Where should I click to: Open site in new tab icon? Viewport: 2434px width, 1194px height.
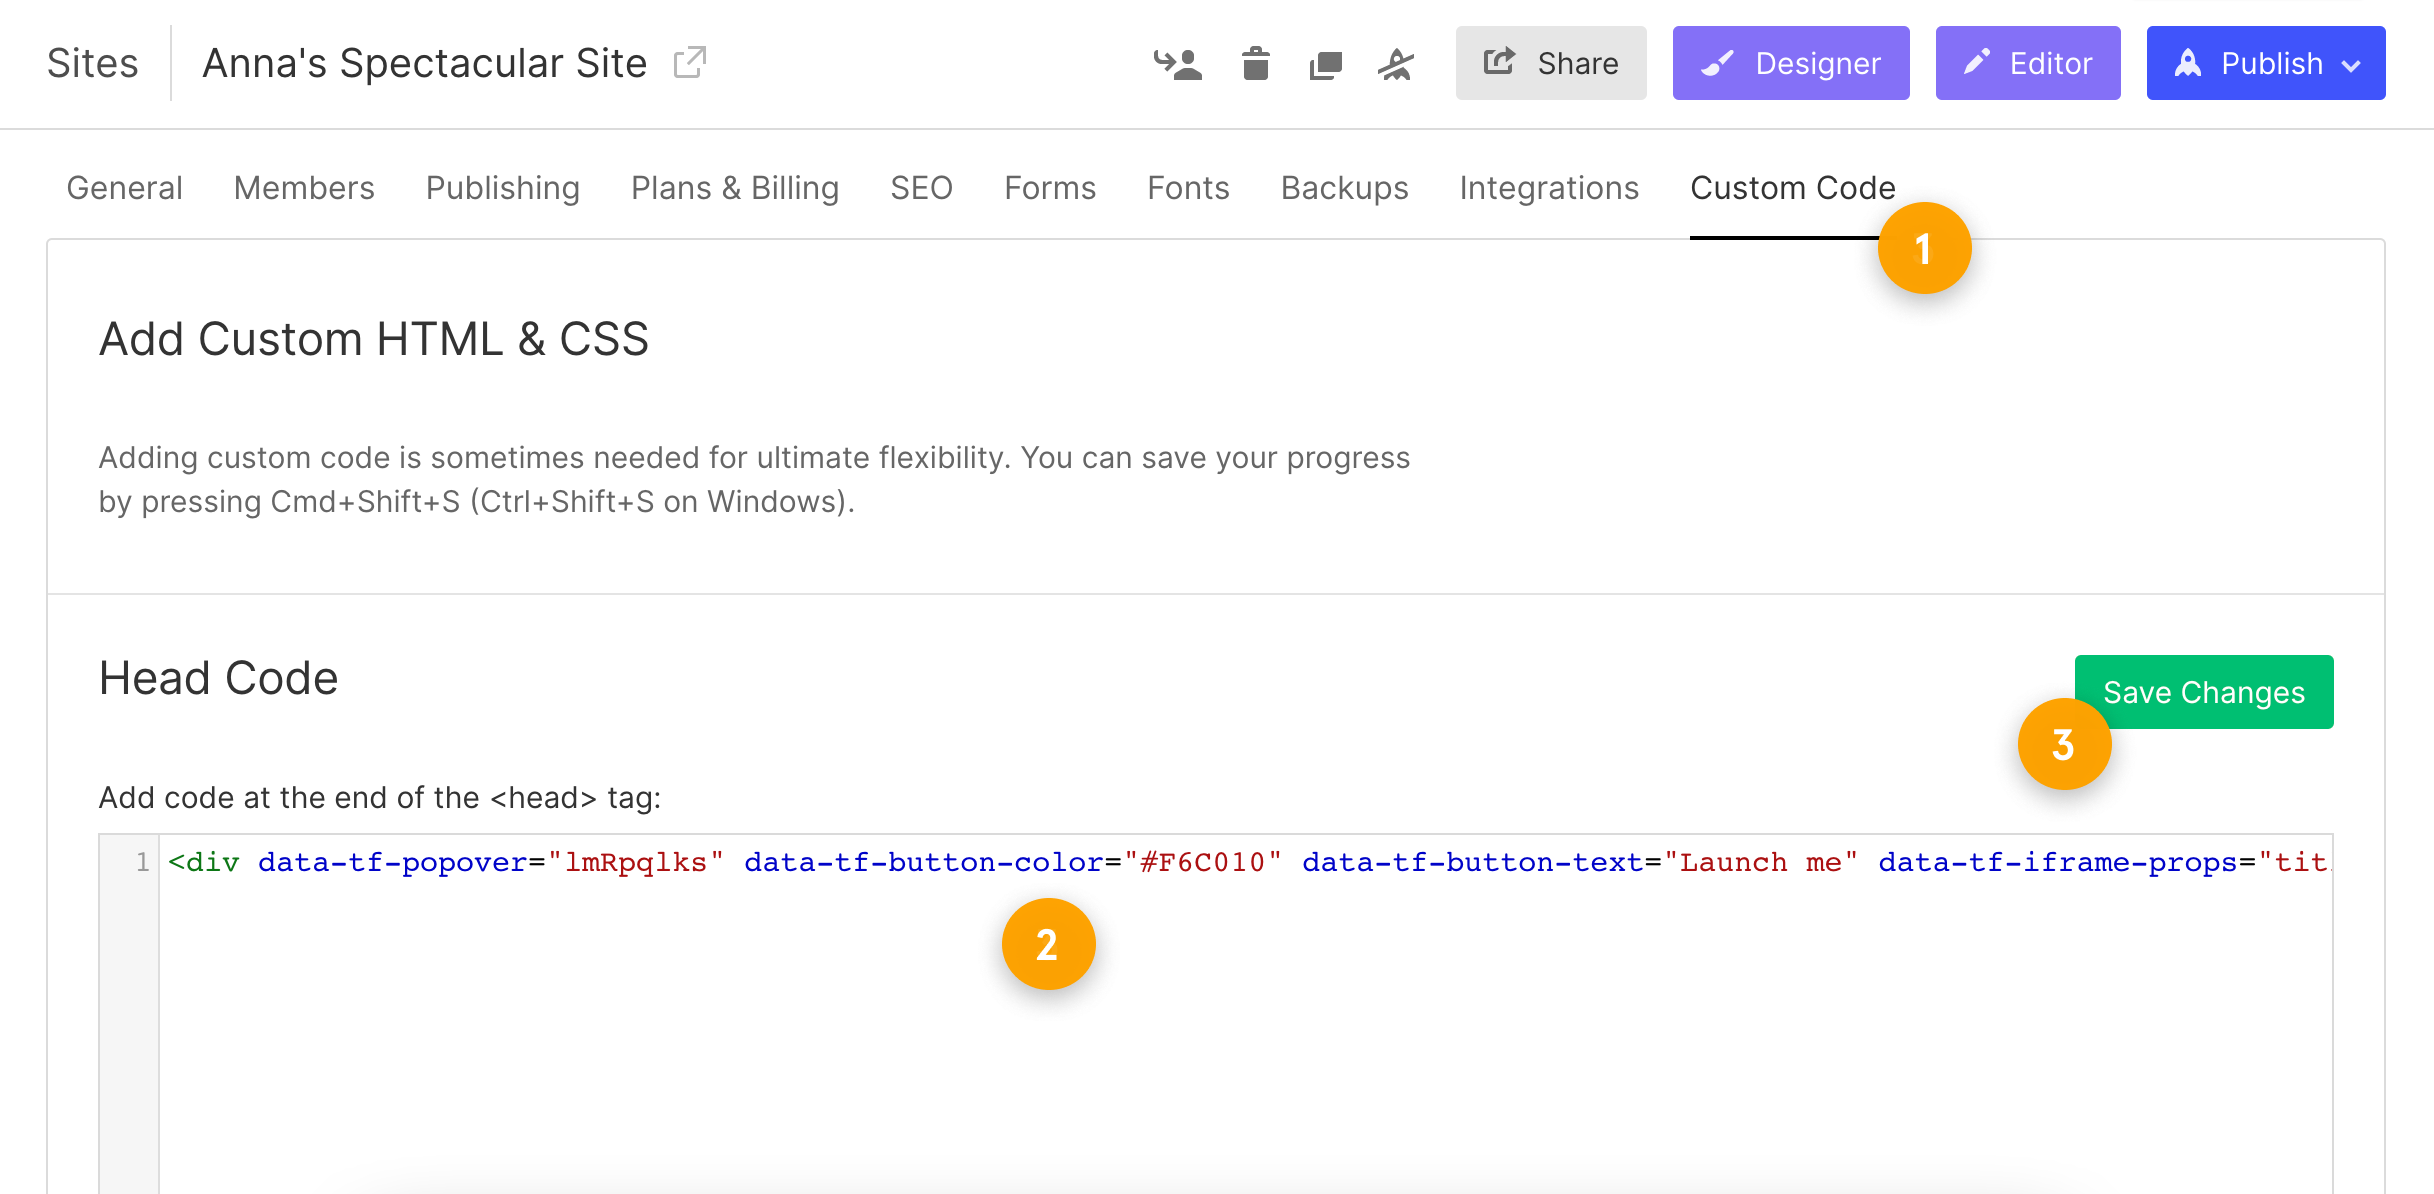[690, 63]
